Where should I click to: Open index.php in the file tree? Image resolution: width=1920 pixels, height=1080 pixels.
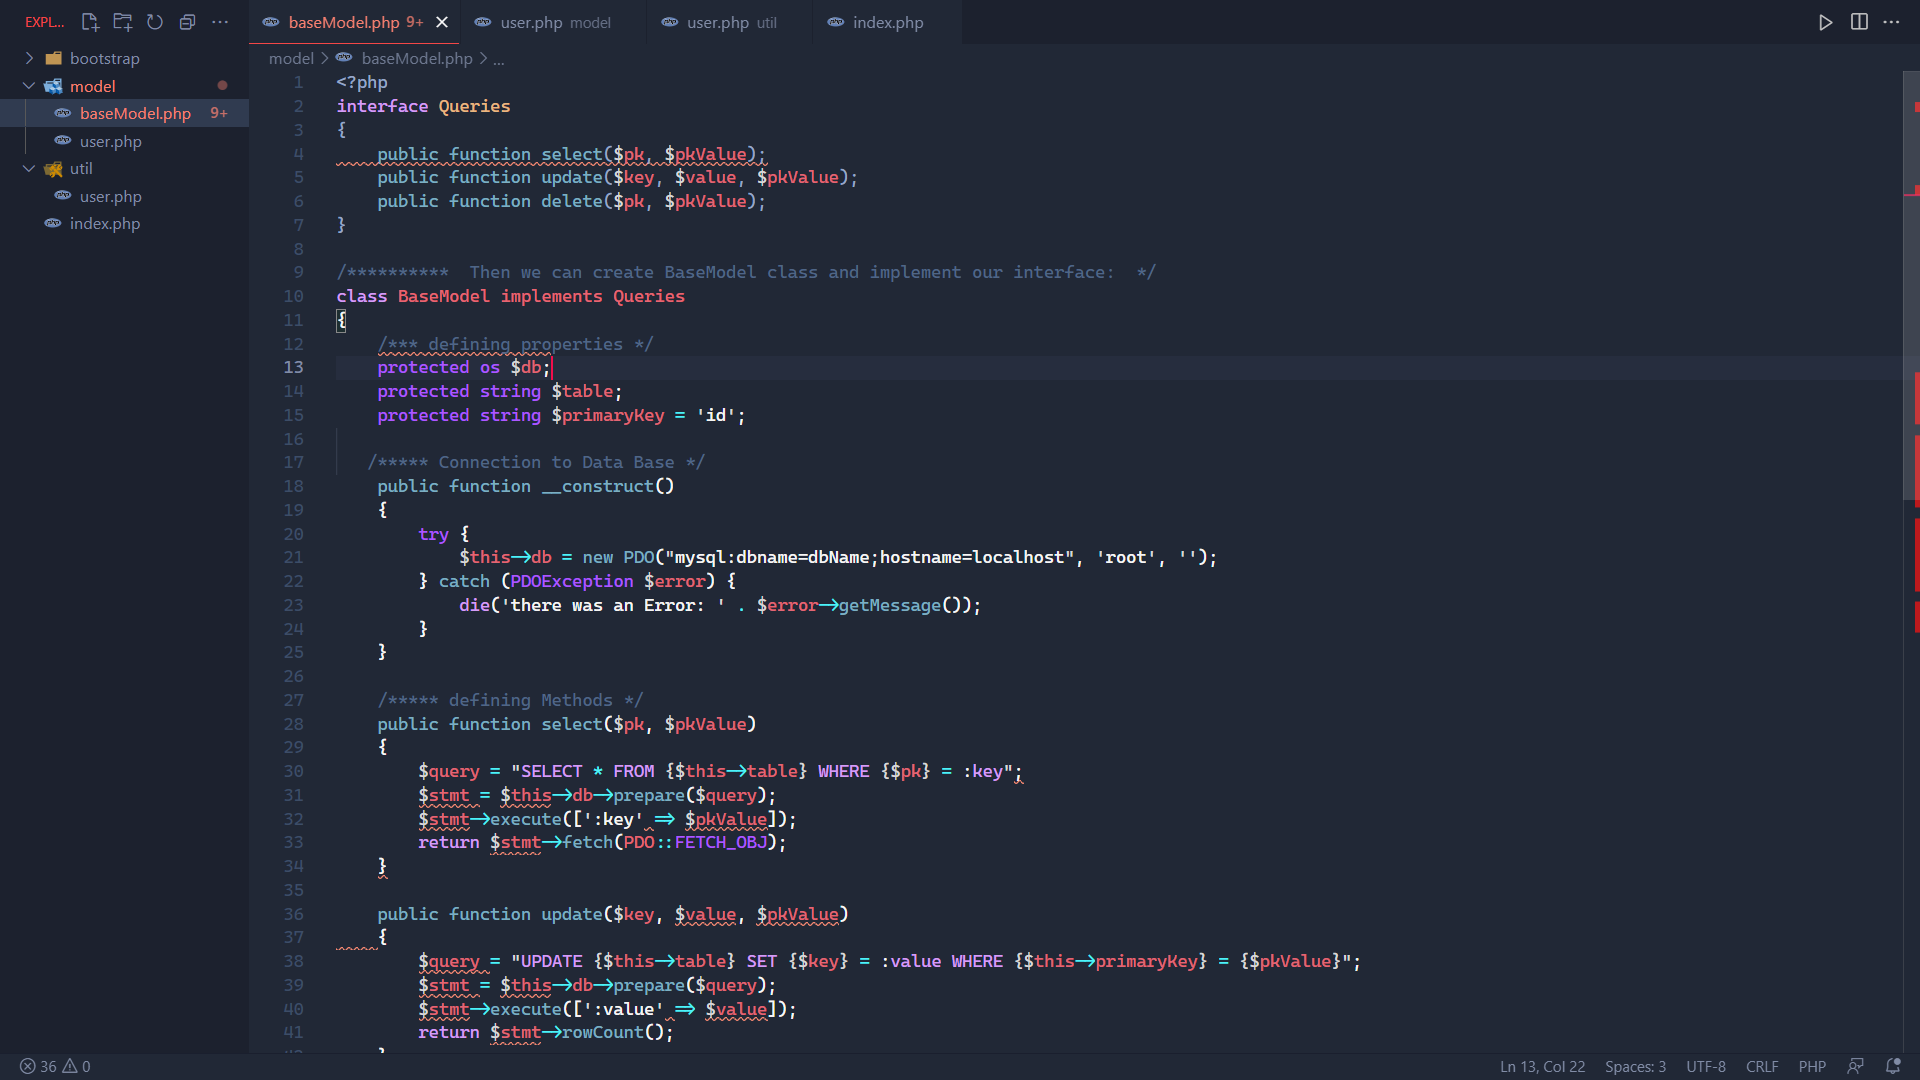tap(124, 223)
